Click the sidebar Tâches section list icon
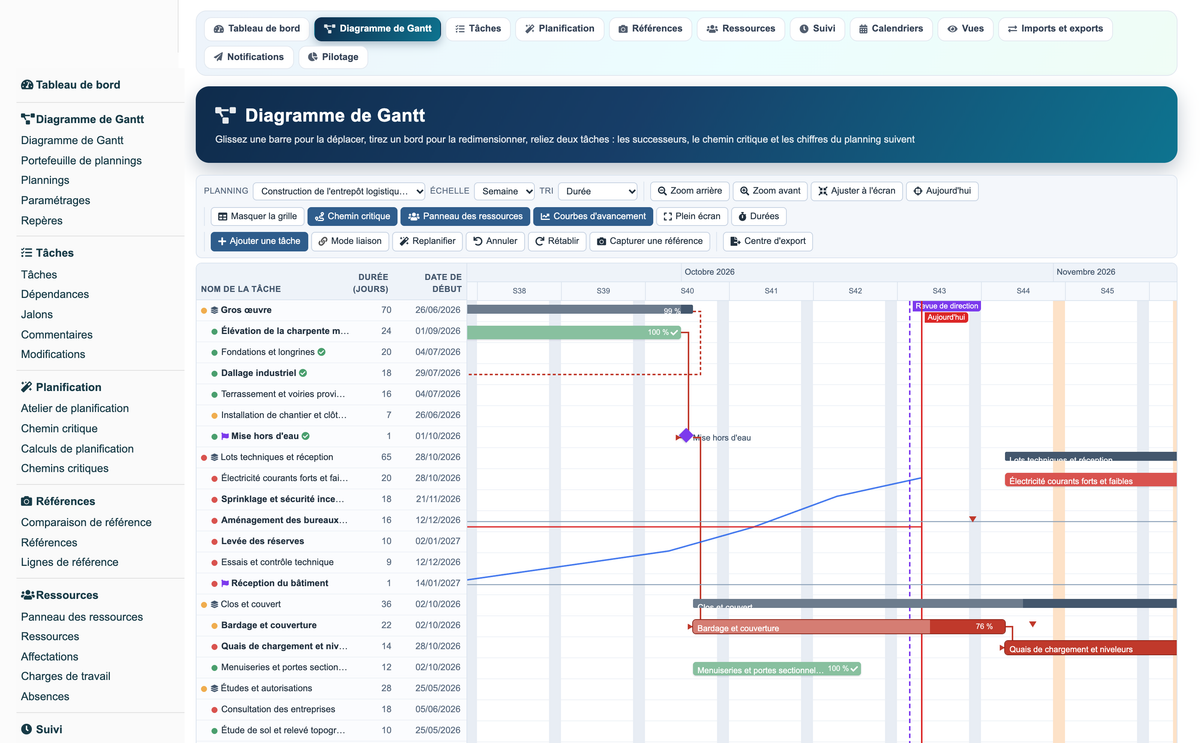This screenshot has height=743, width=1200. pos(27,253)
